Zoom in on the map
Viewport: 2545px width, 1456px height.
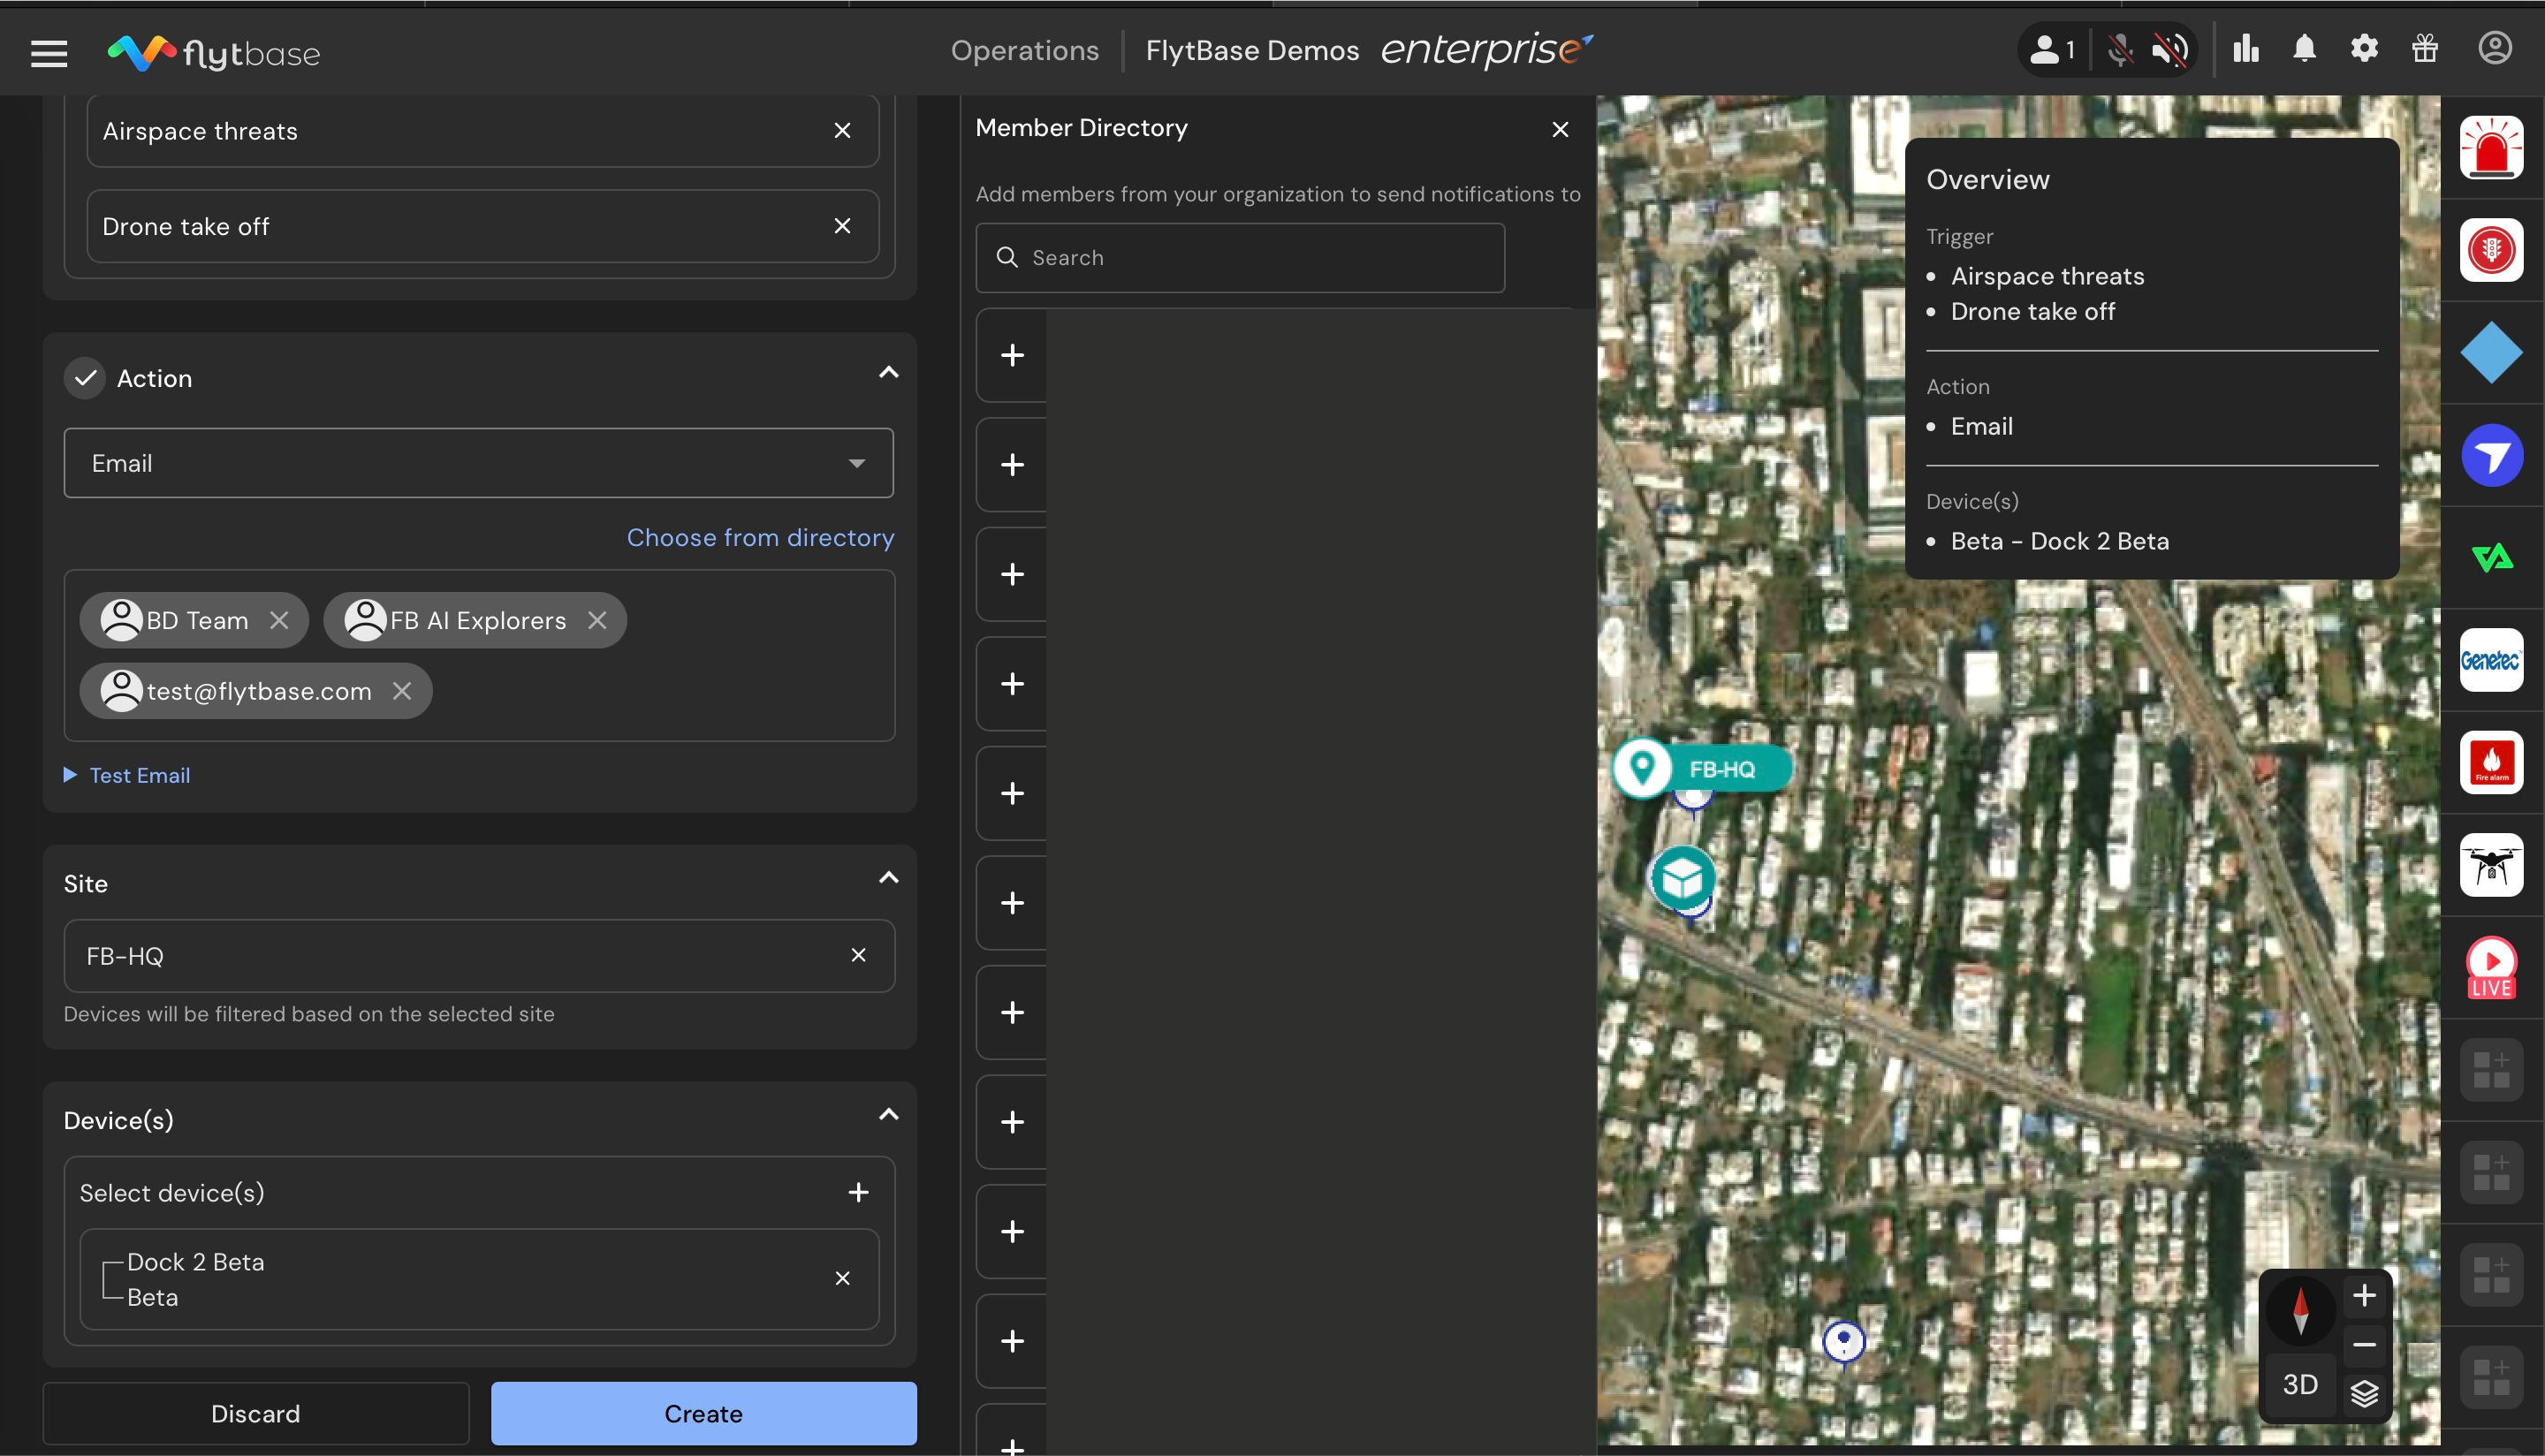coord(2364,1296)
